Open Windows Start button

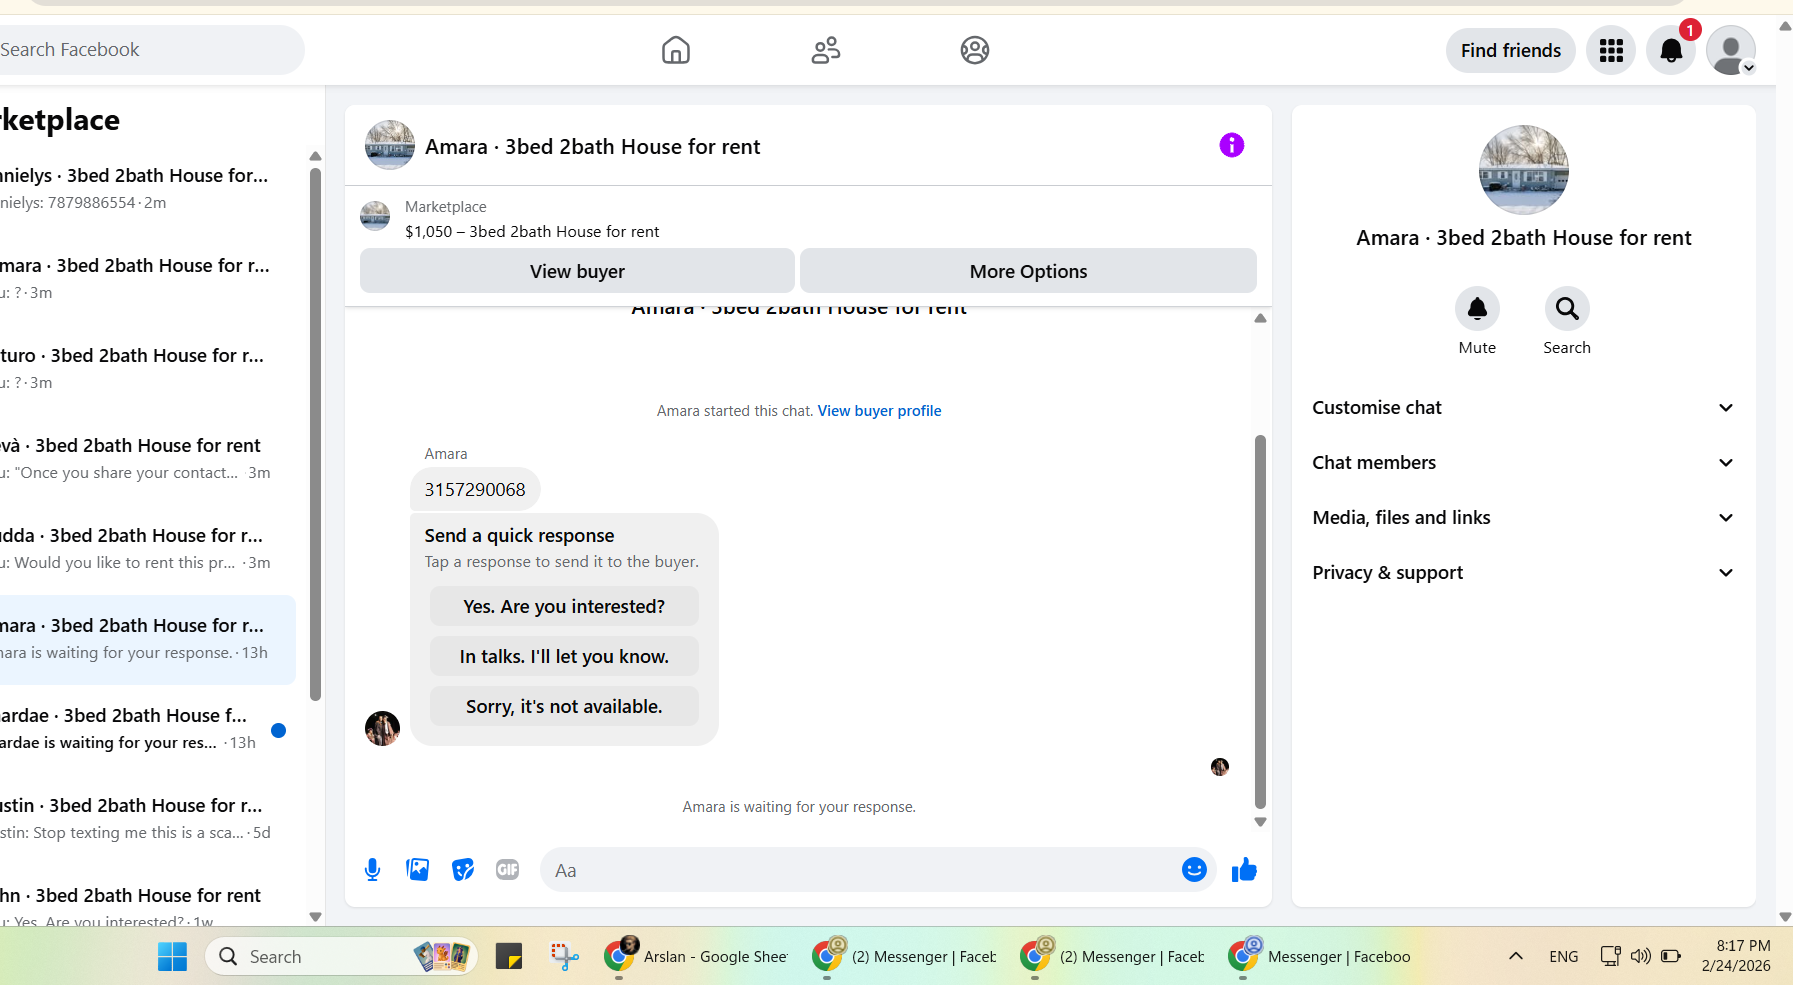(x=172, y=957)
